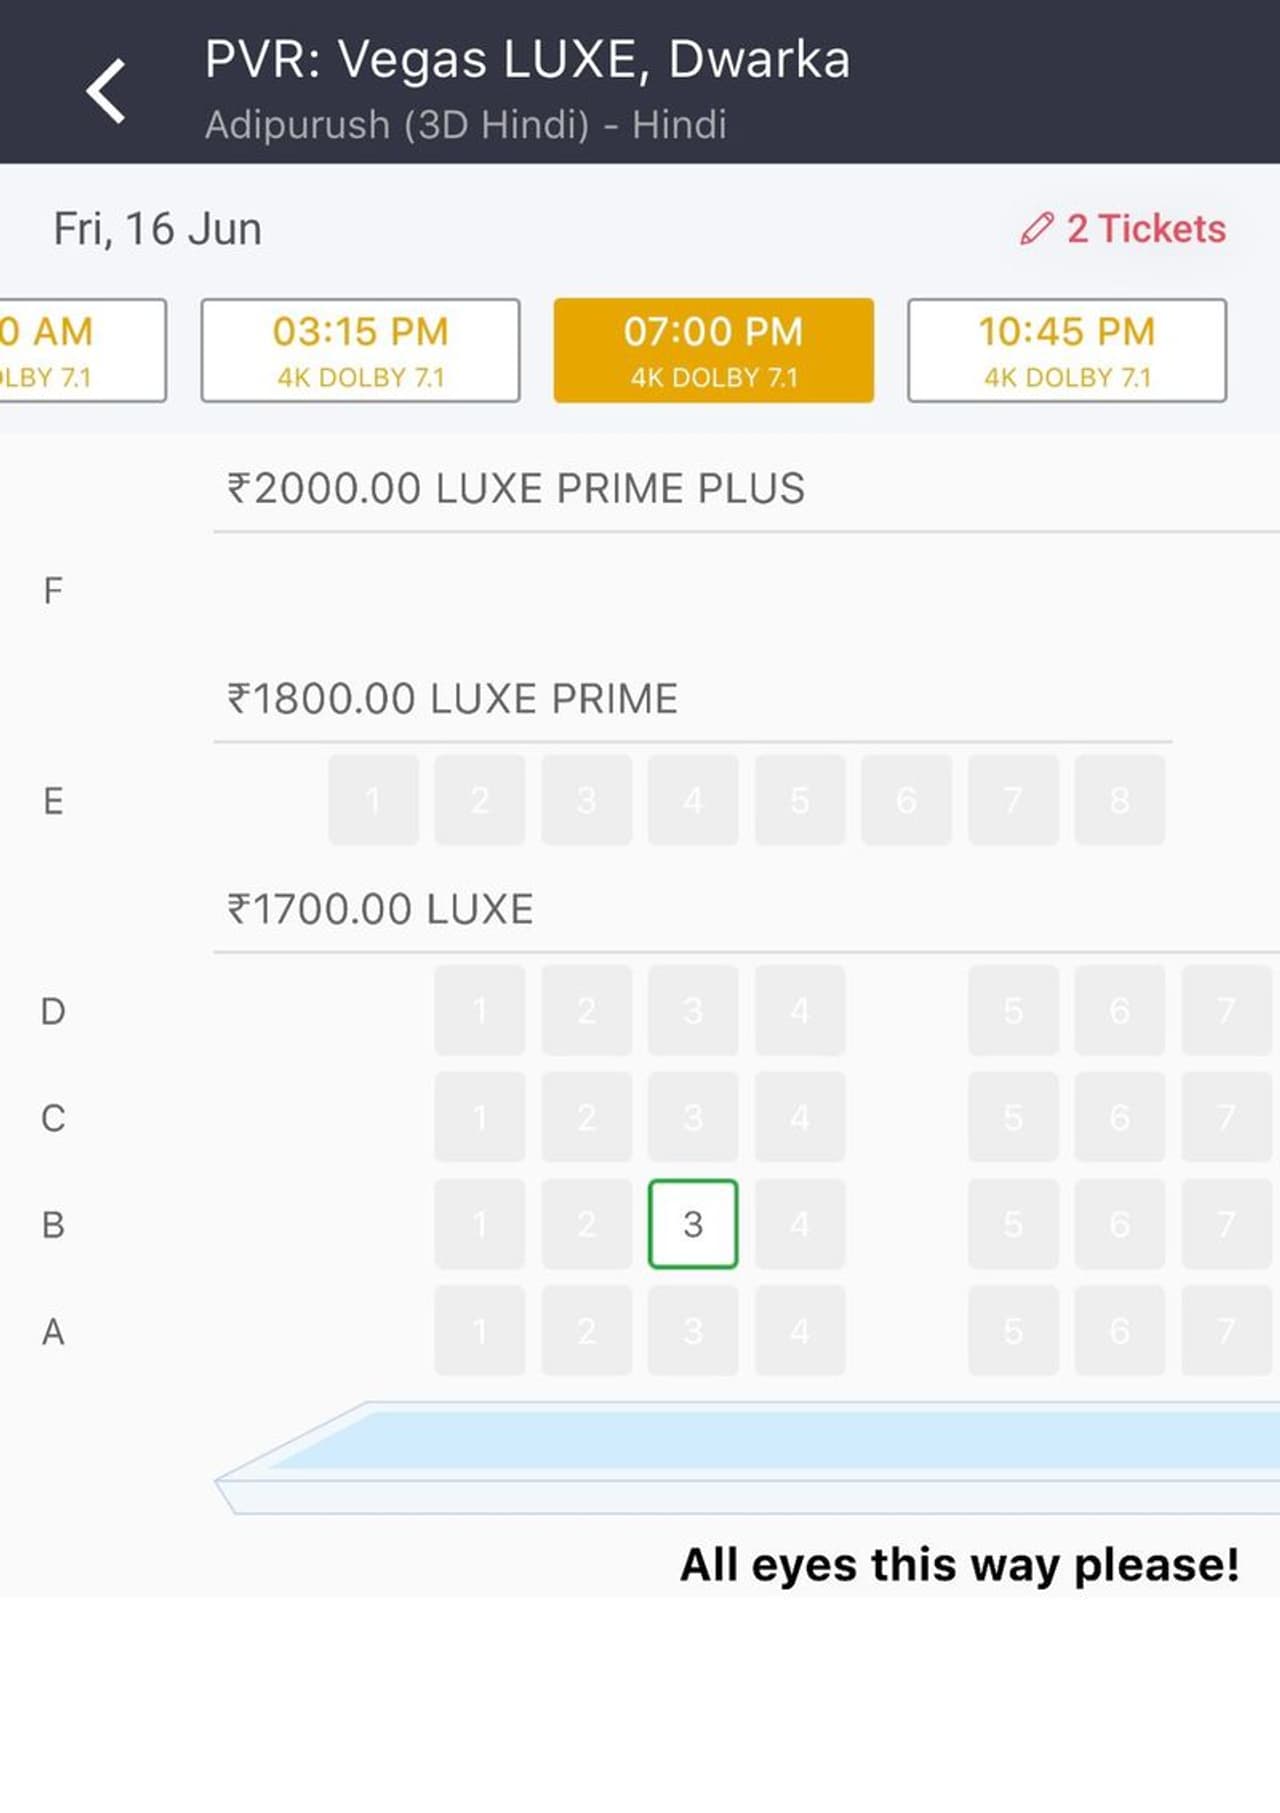Open the 2 Tickets editor
Screen dimensions: 1280x1813
click(x=1145, y=229)
